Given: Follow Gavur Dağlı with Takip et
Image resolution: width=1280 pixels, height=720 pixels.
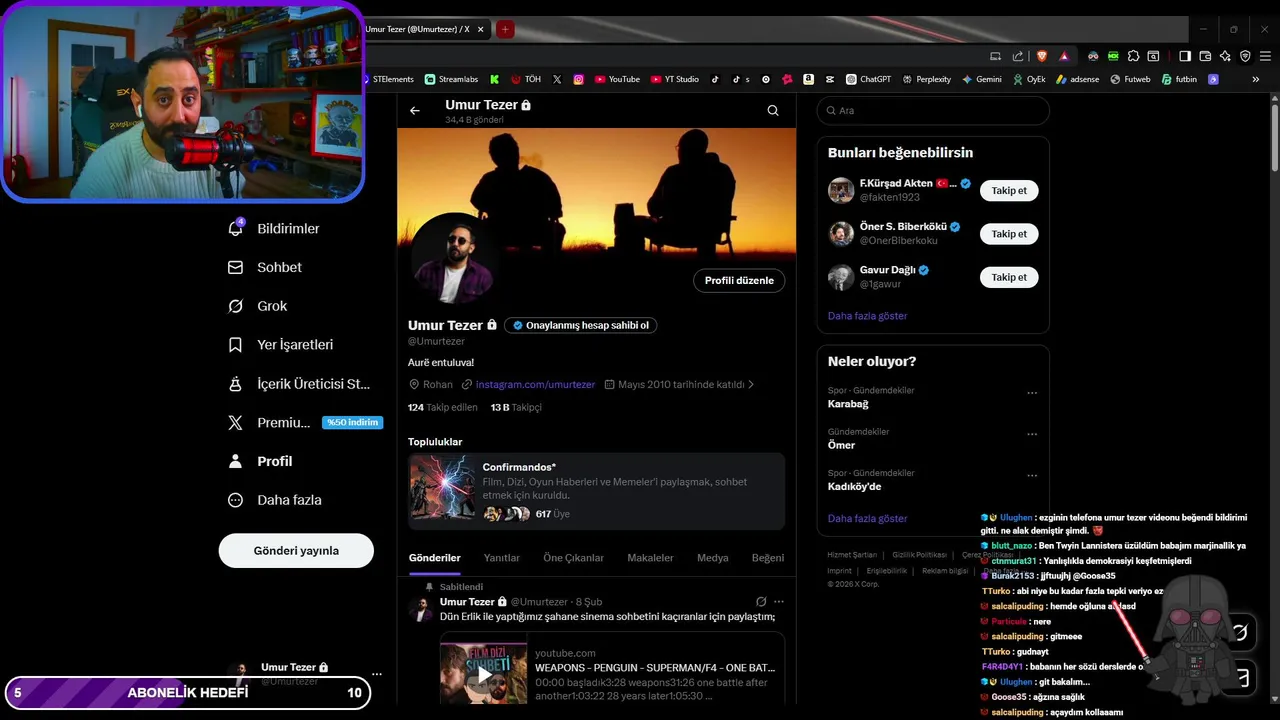Looking at the screenshot, I should pyautogui.click(x=1009, y=277).
